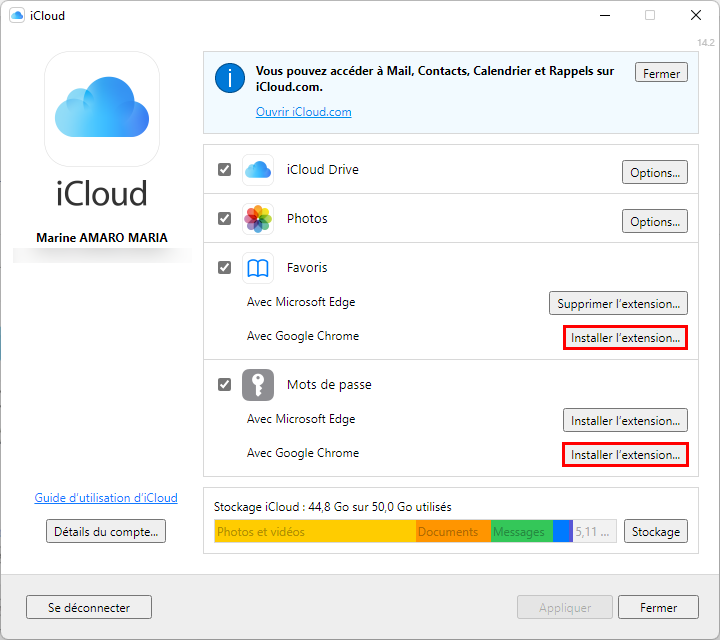Click the Favoris open-book icon

coord(258,268)
